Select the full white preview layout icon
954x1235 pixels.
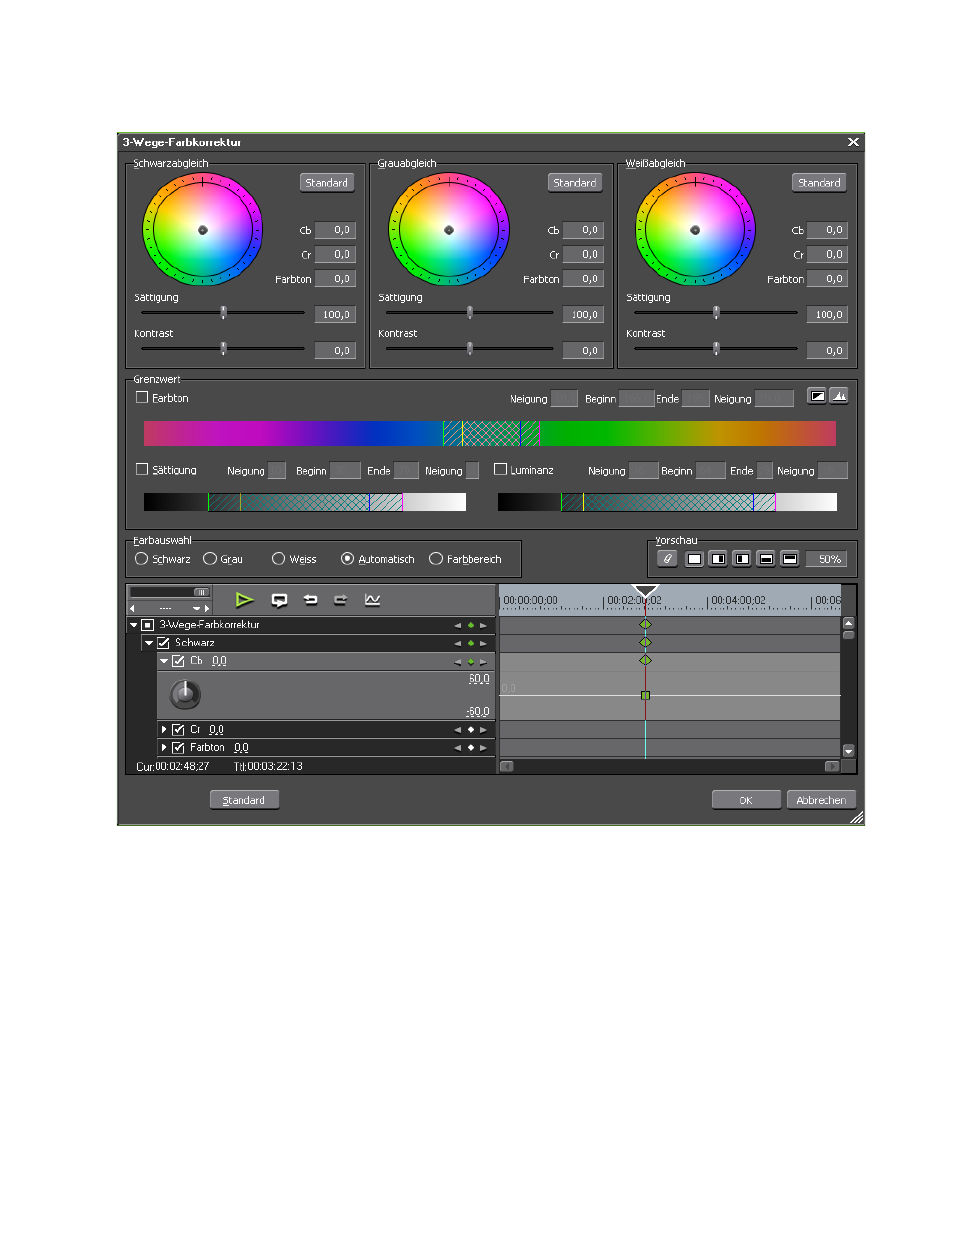coord(694,559)
